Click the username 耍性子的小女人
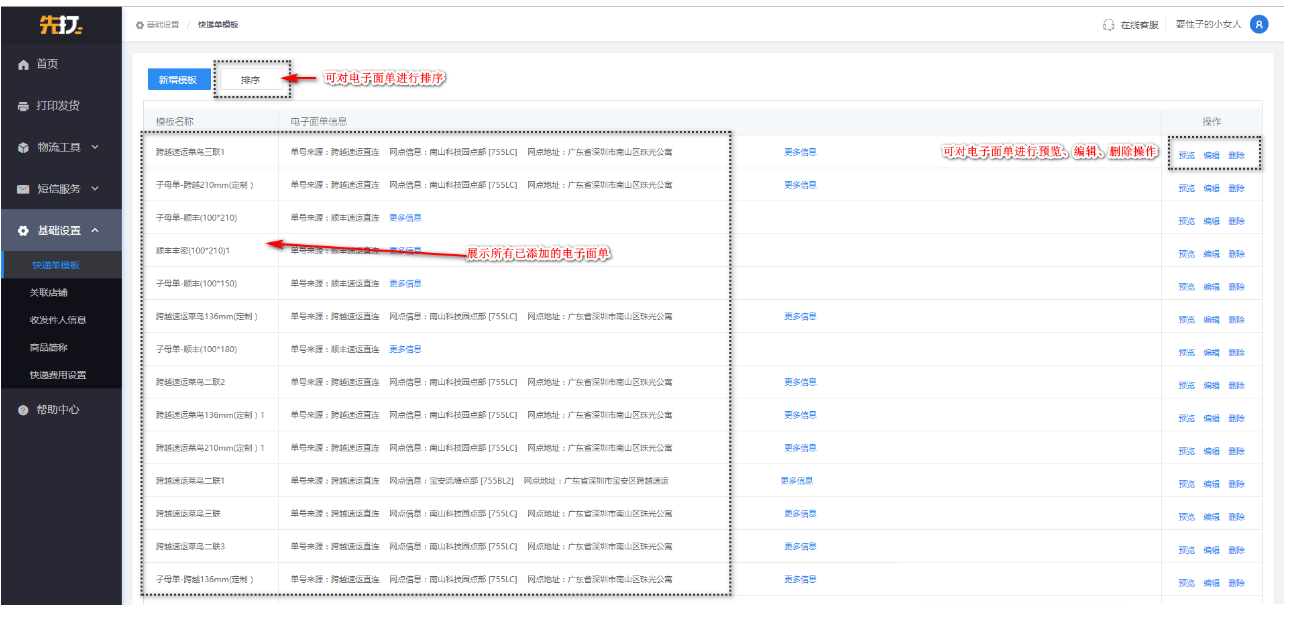Viewport: 1298px width, 619px height. point(1209,24)
